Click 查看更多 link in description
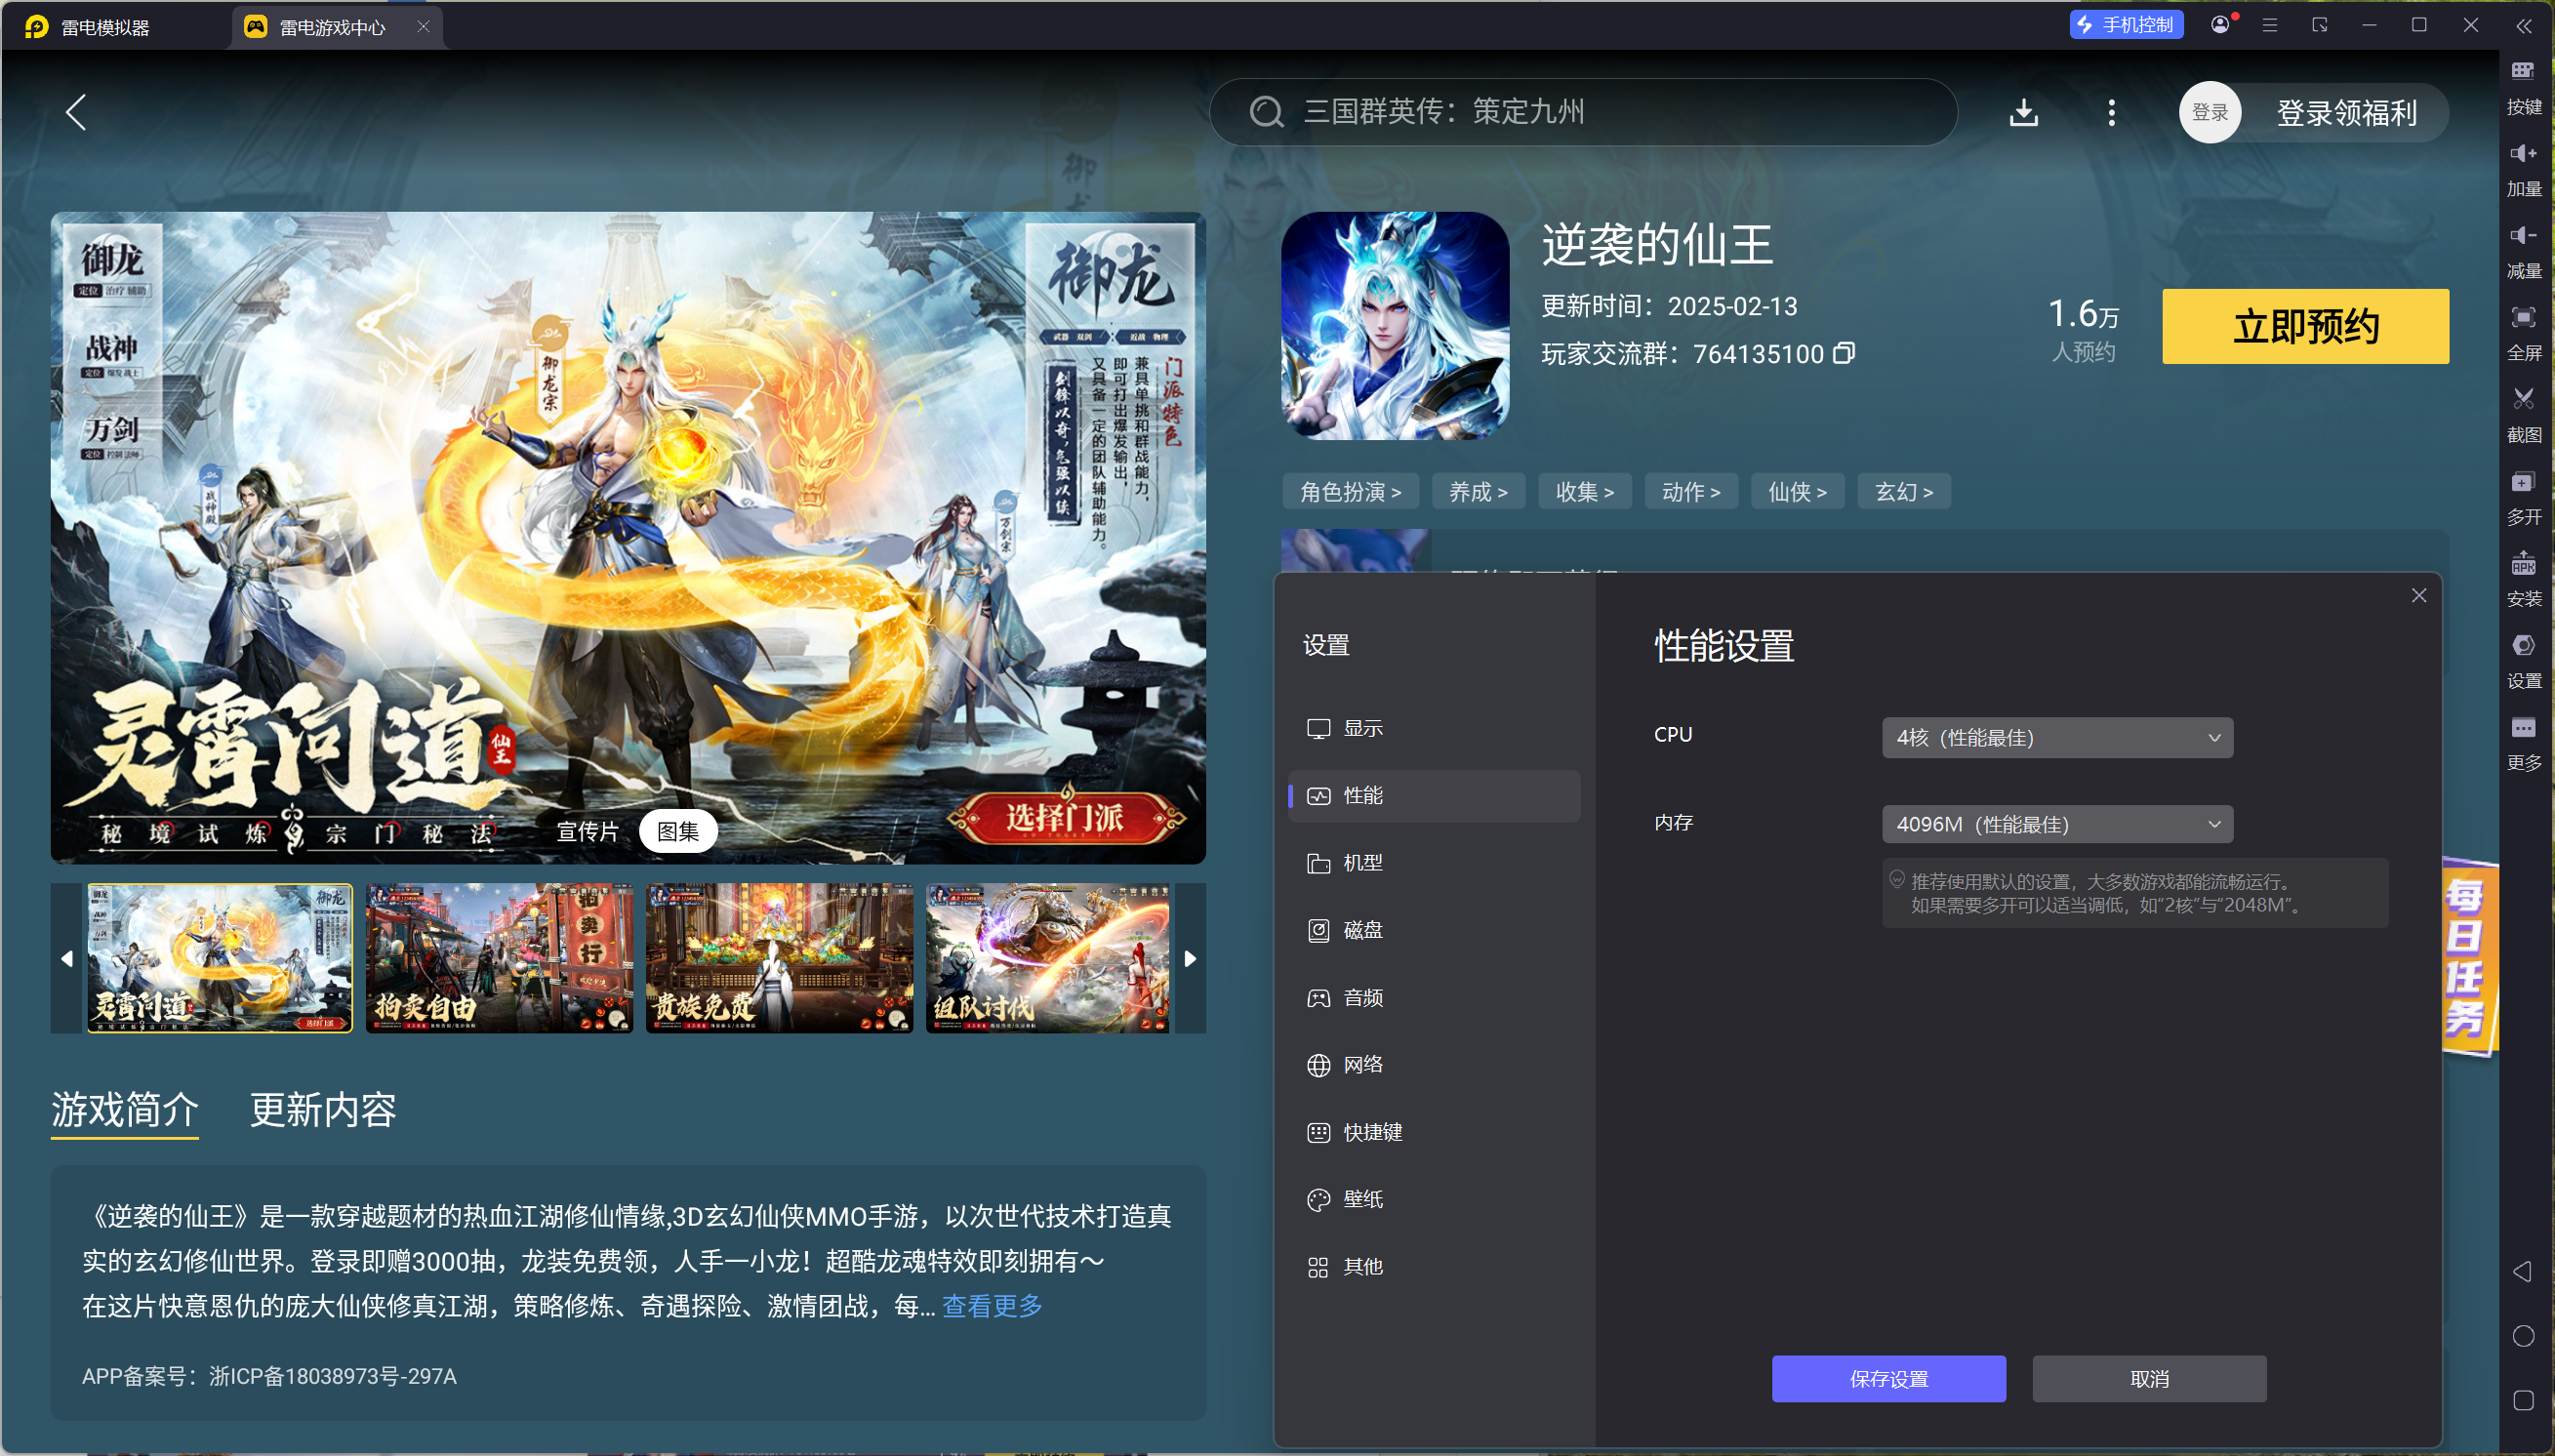The height and width of the screenshot is (1456, 2555). [x=992, y=1306]
